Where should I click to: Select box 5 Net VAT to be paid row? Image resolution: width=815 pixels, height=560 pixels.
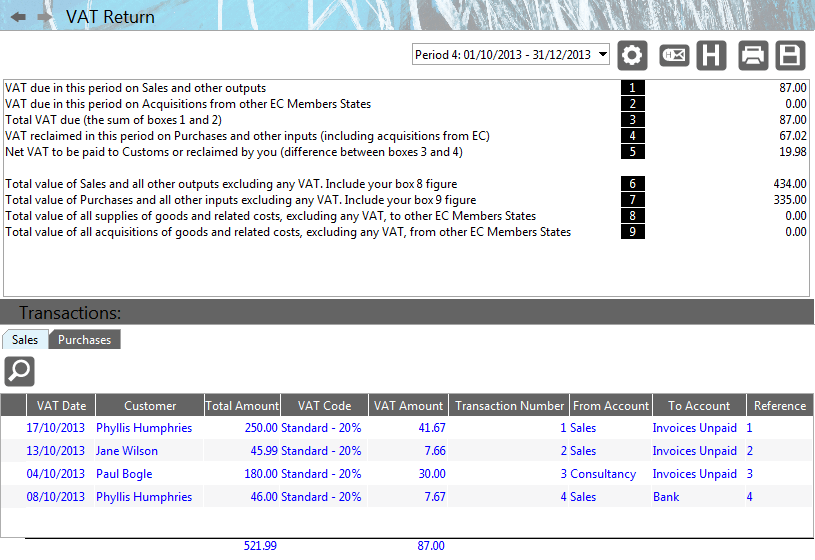pyautogui.click(x=405, y=152)
